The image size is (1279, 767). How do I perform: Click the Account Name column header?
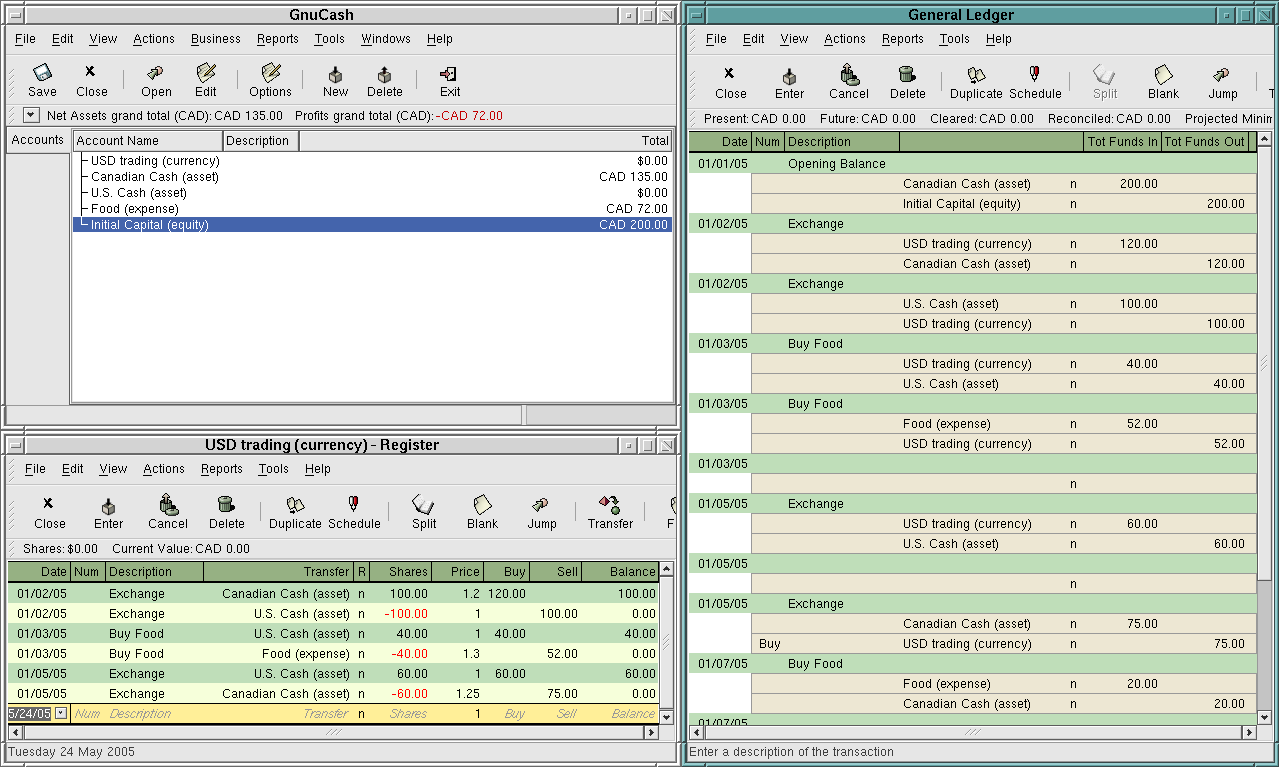pos(147,141)
